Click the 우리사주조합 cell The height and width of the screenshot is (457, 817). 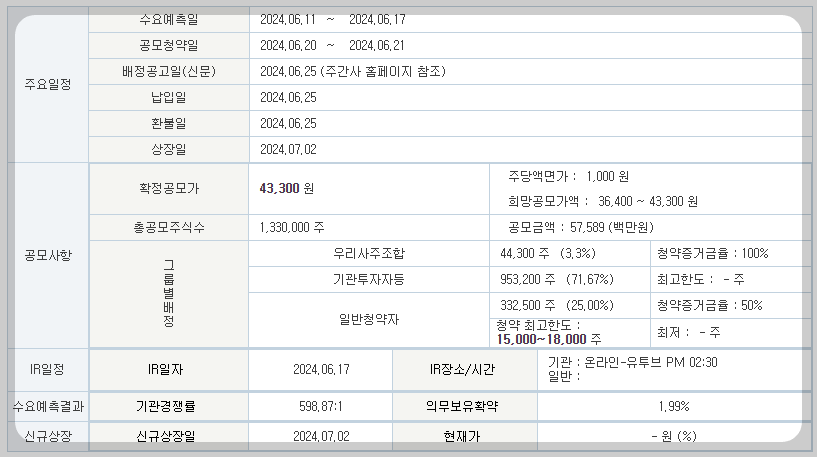[x=369, y=253]
